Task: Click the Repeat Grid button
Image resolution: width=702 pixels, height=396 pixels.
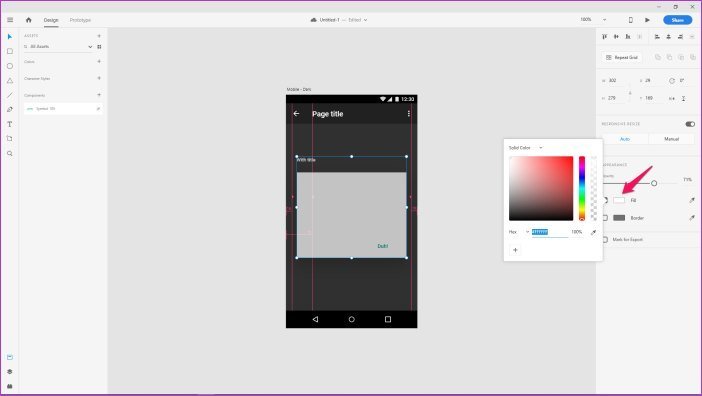Action: coord(621,57)
